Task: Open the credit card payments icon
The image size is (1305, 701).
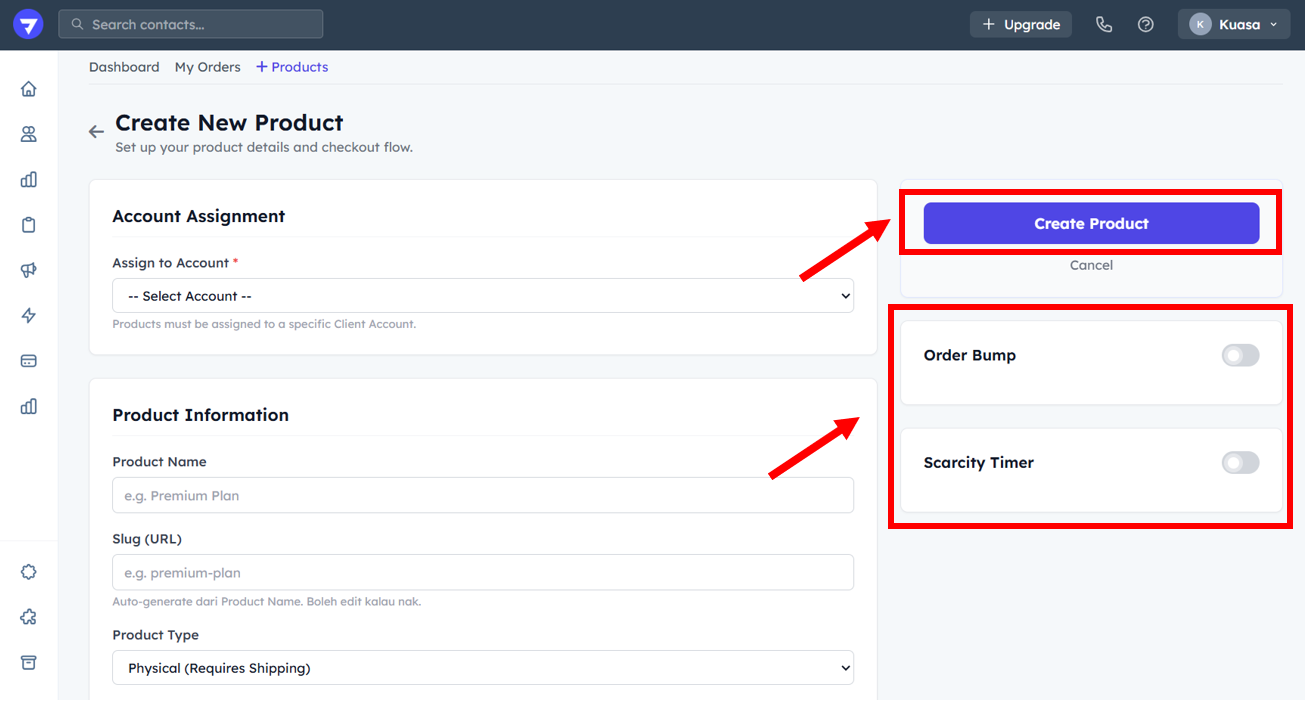Action: pyautogui.click(x=29, y=361)
